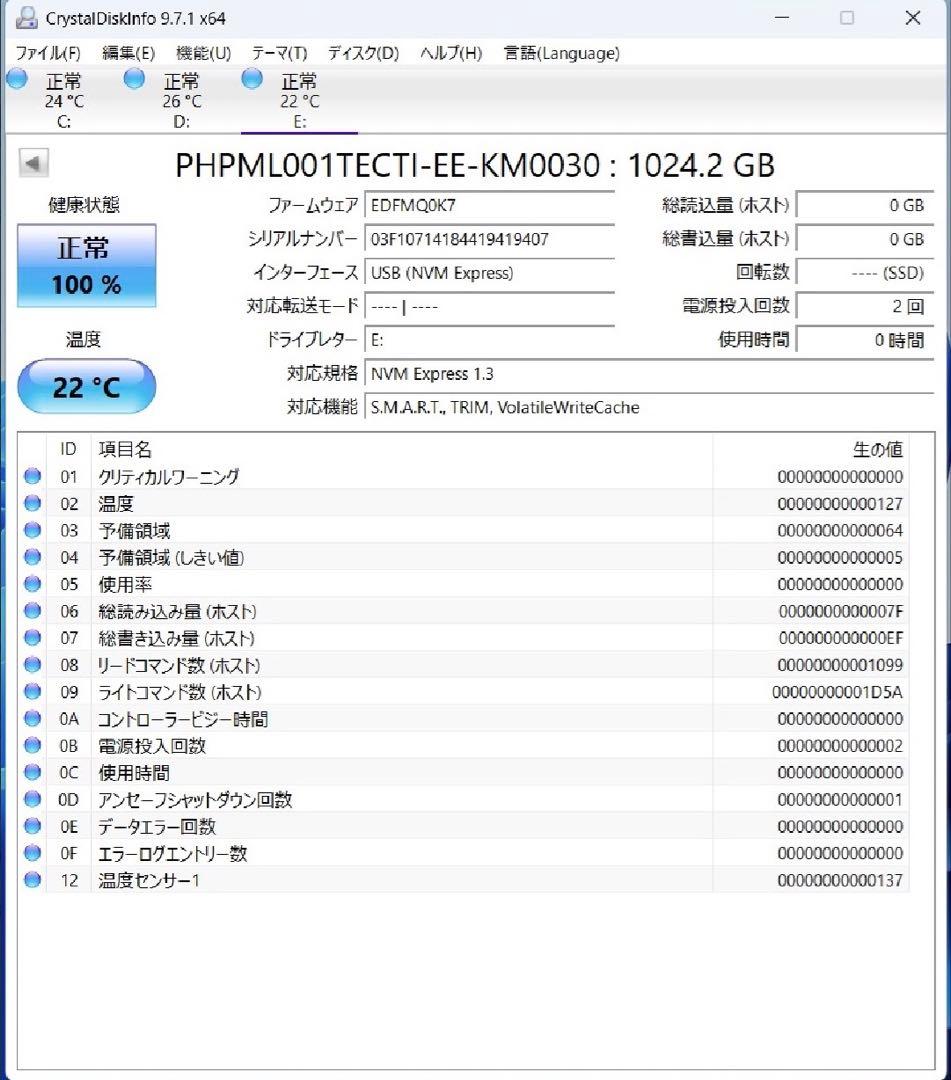Click the status dot above drive E:
951x1080 pixels.
pos(250,78)
